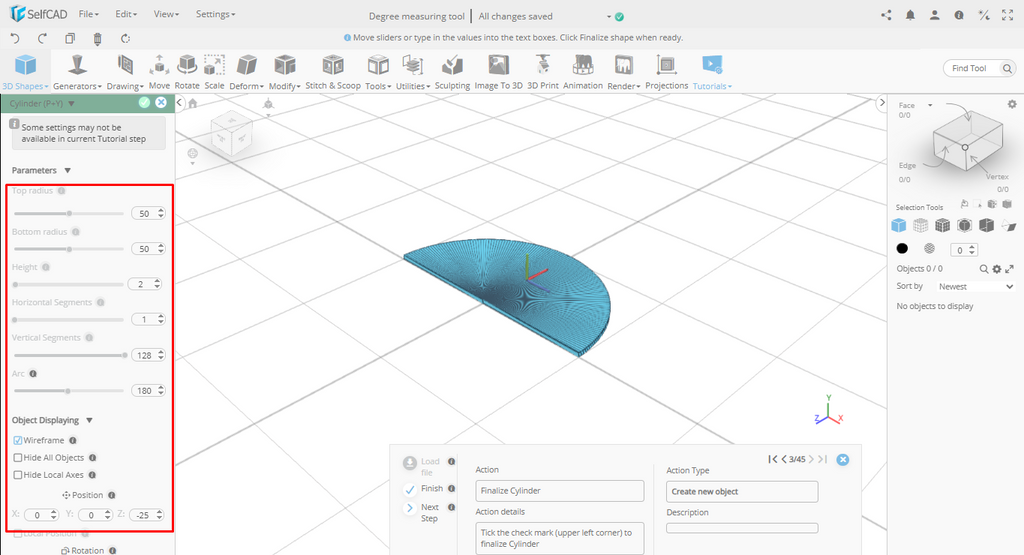Open the Edit menu
The height and width of the screenshot is (555, 1024).
point(125,14)
